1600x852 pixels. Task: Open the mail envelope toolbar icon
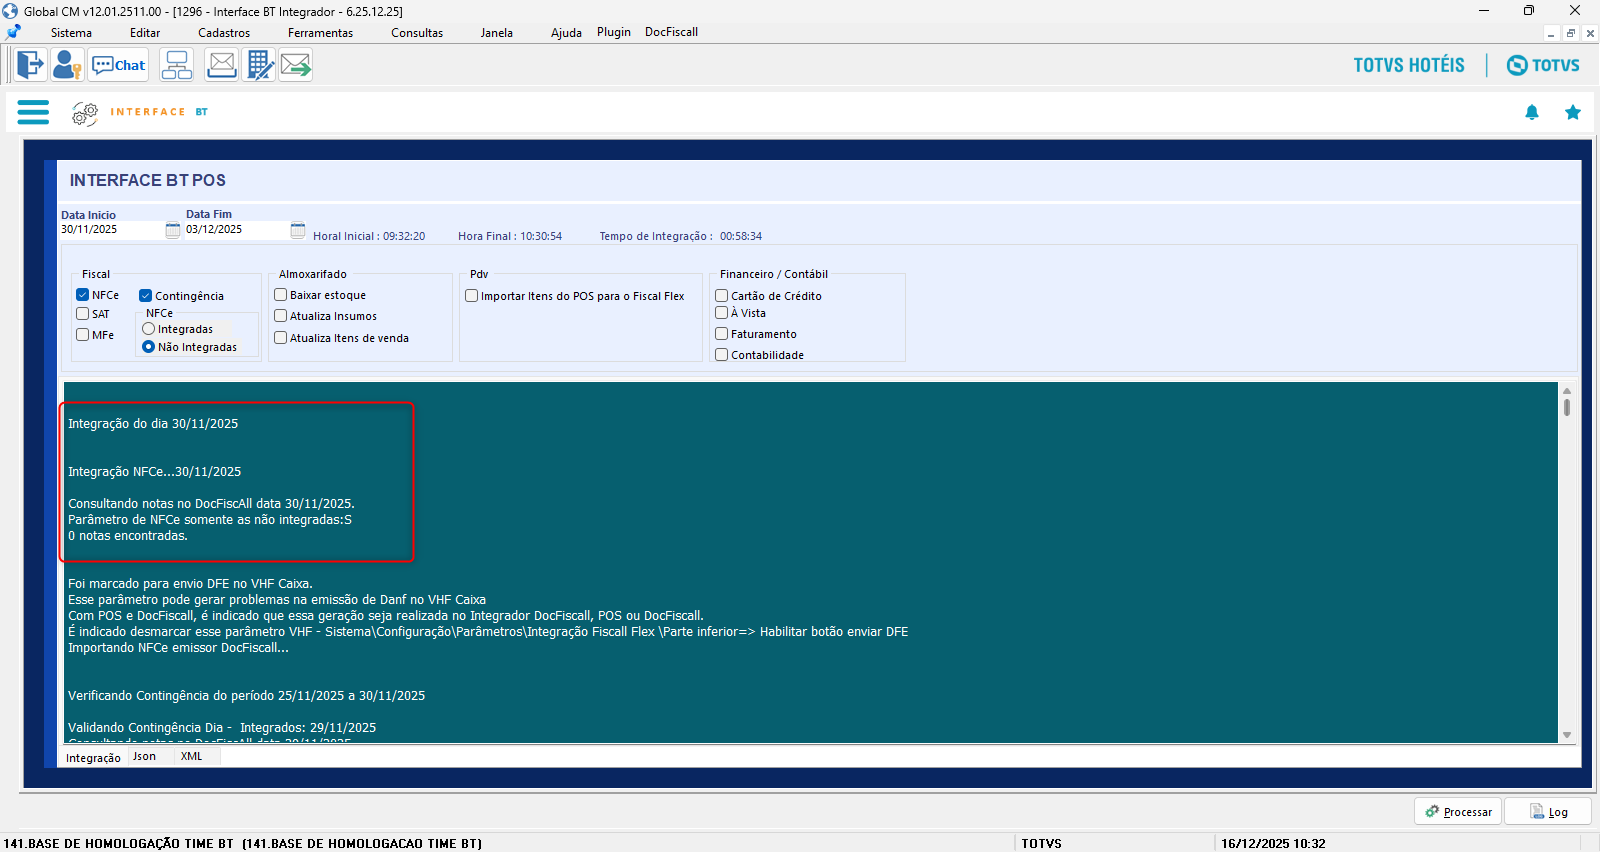click(x=221, y=65)
